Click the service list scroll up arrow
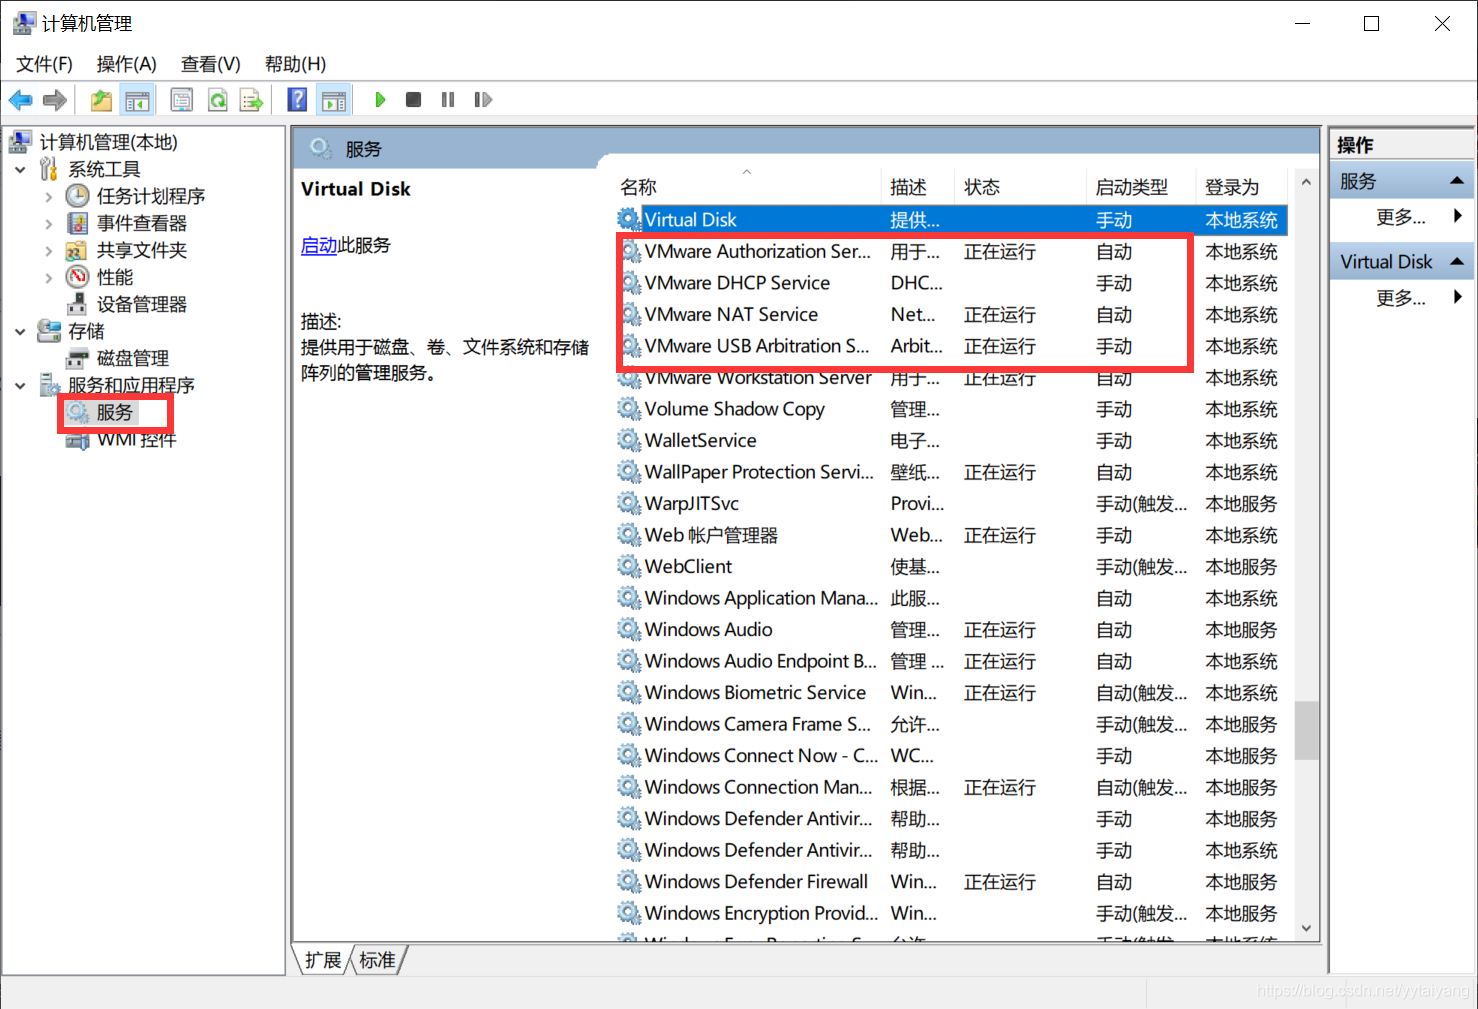 [x=1306, y=183]
